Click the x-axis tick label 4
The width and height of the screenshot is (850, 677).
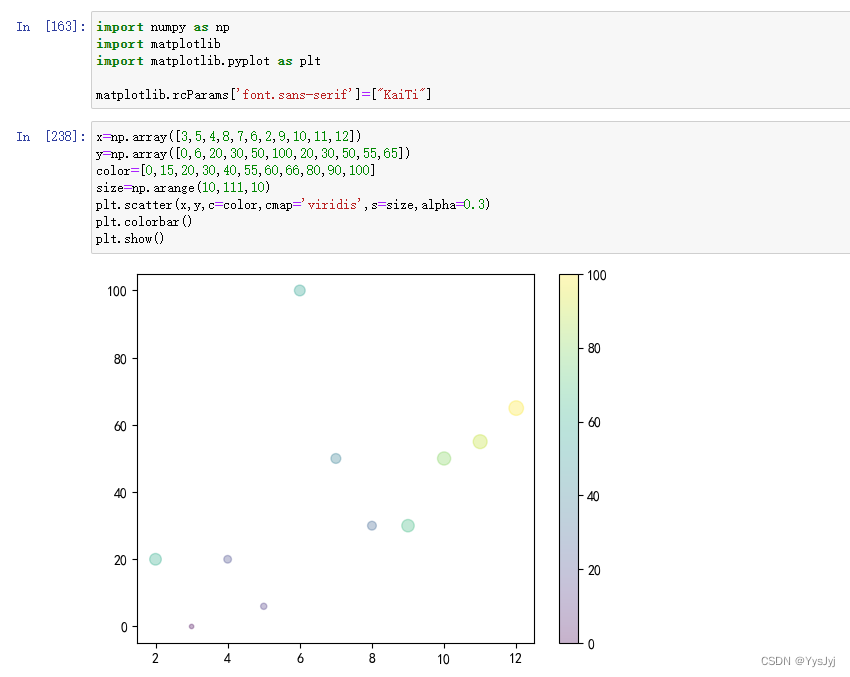click(x=228, y=659)
